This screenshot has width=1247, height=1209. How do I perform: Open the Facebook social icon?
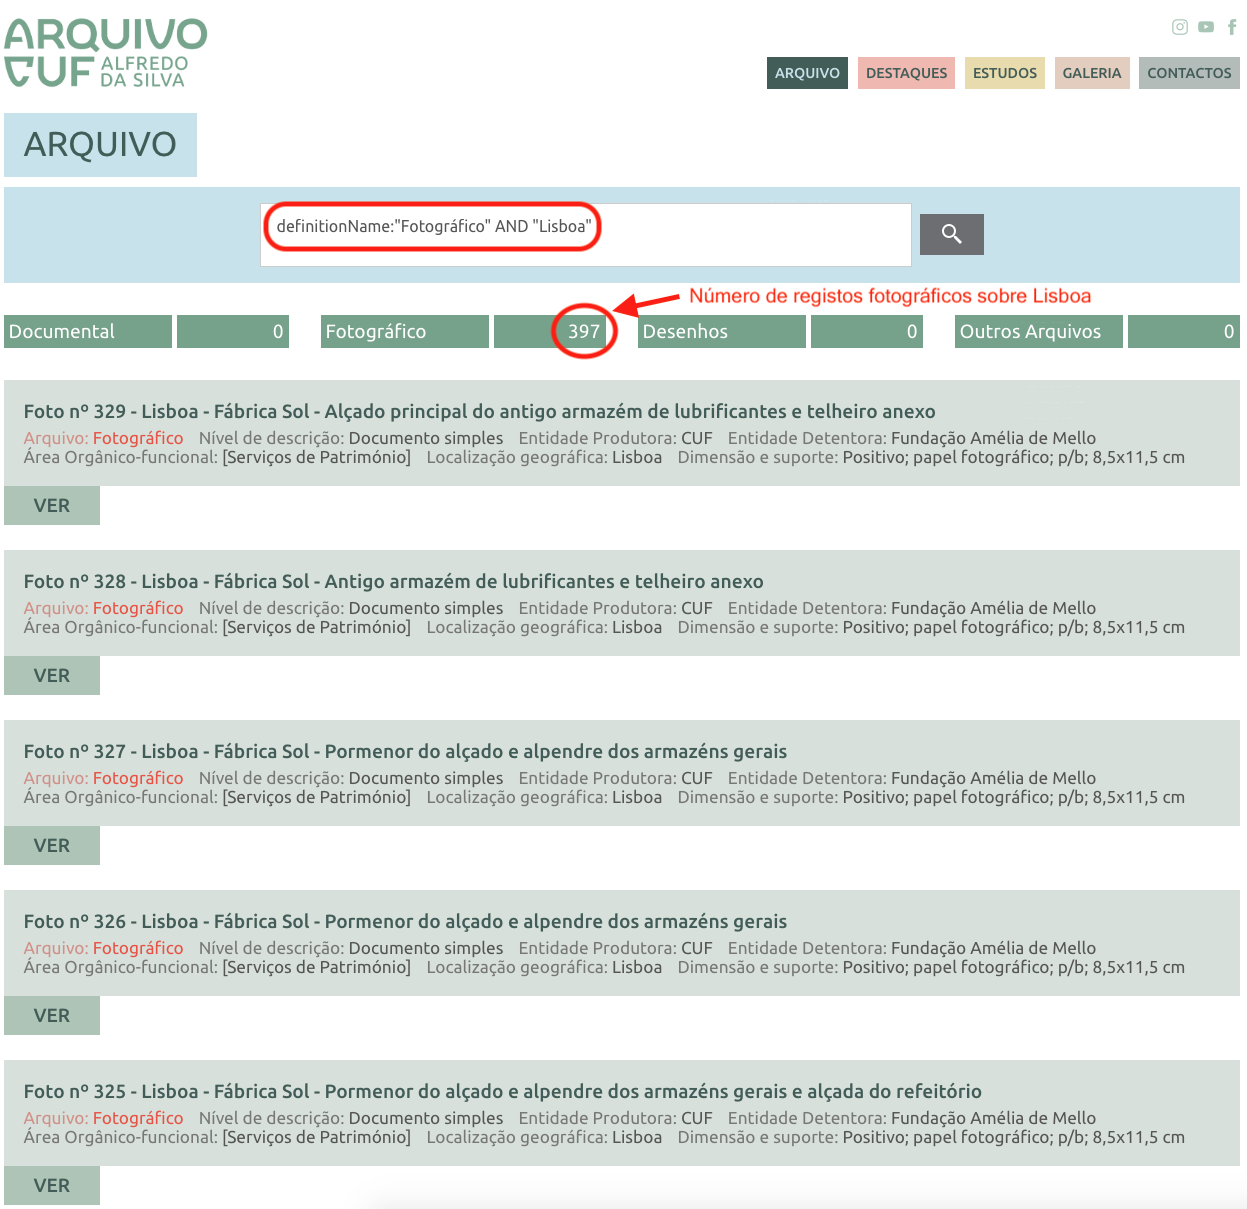(x=1232, y=27)
